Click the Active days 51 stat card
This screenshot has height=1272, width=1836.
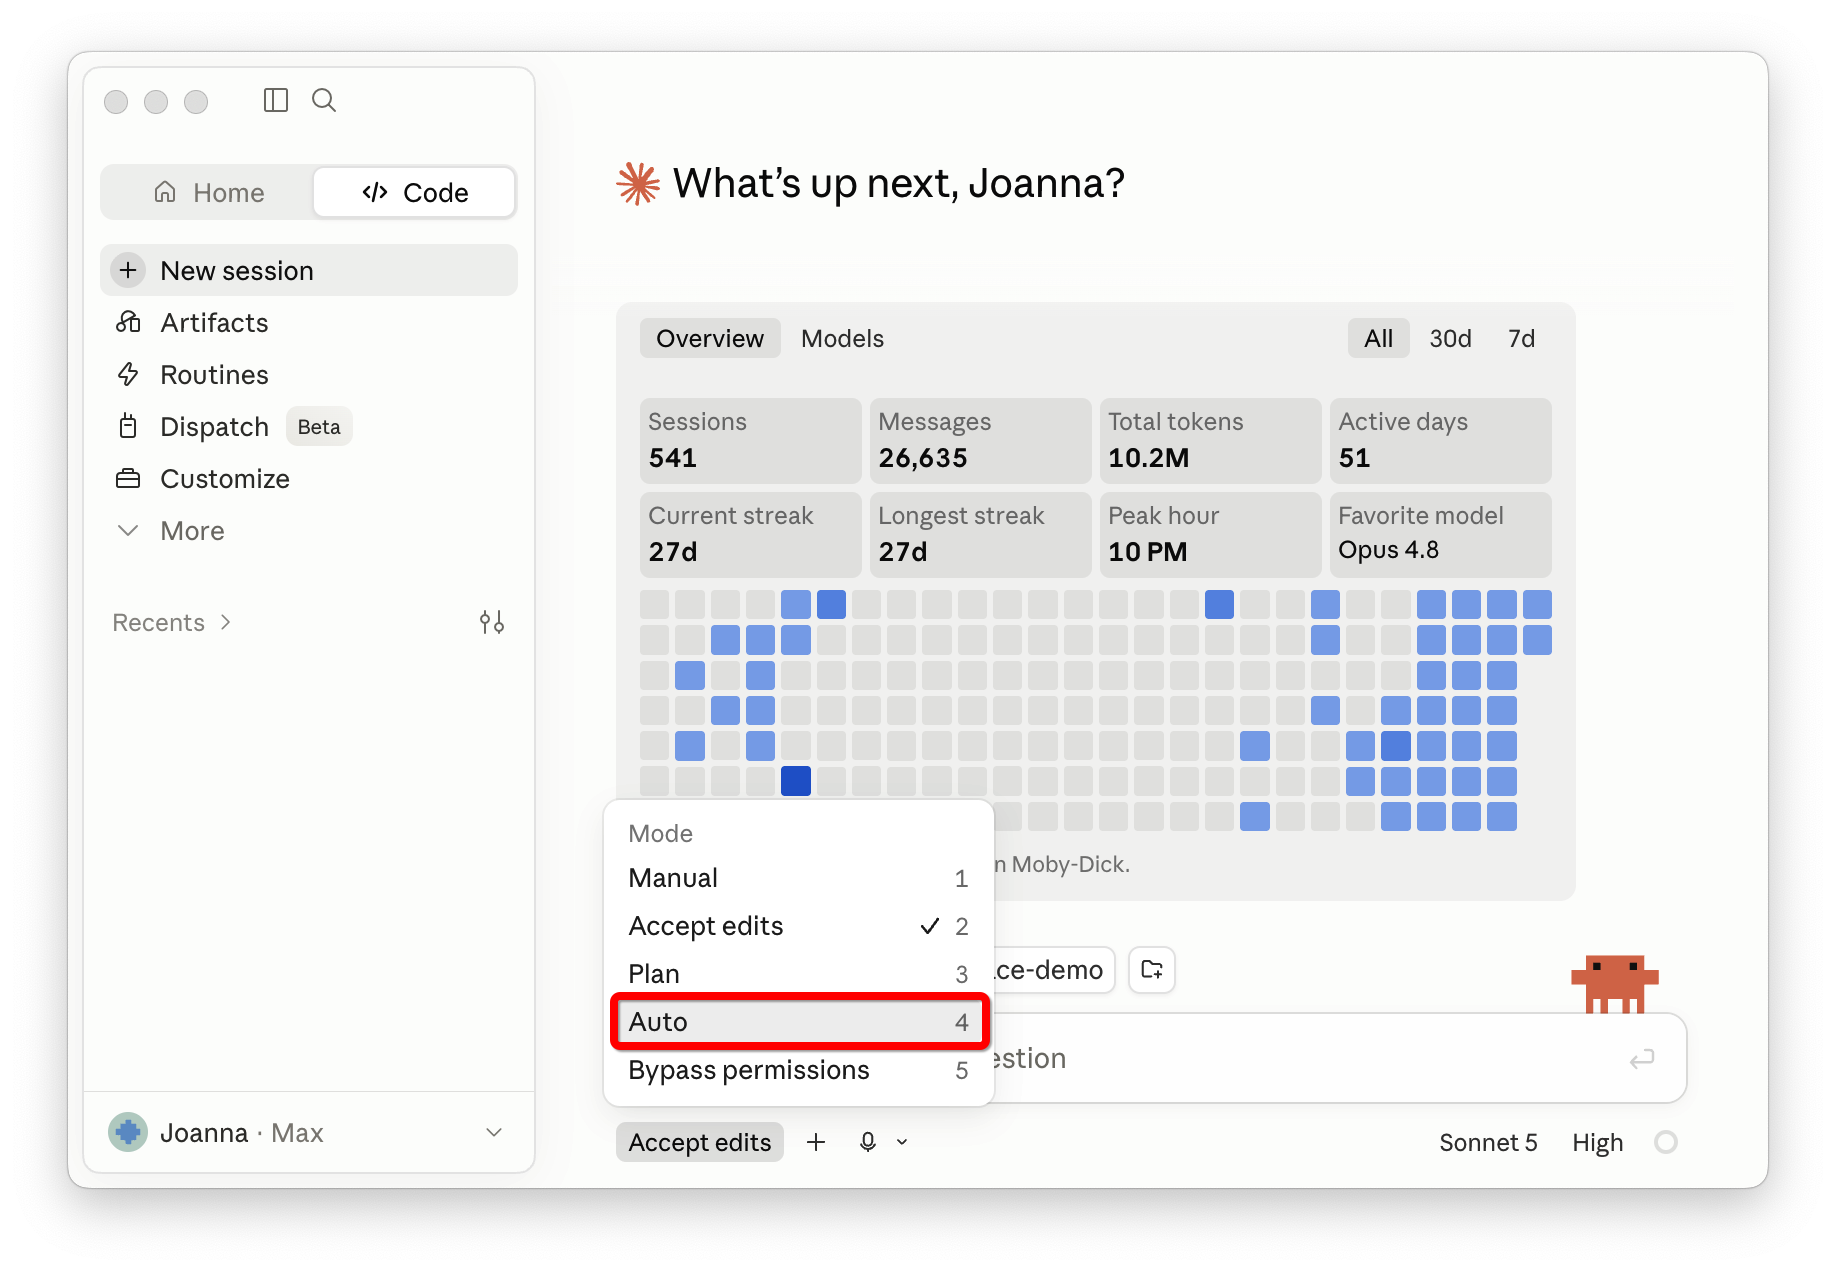click(x=1440, y=440)
